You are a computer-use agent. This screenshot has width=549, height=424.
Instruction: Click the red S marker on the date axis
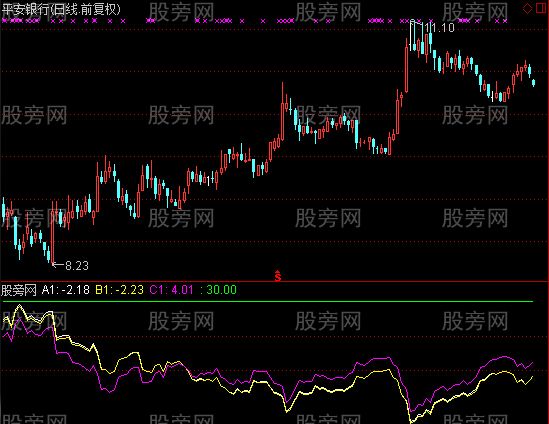[x=278, y=276]
